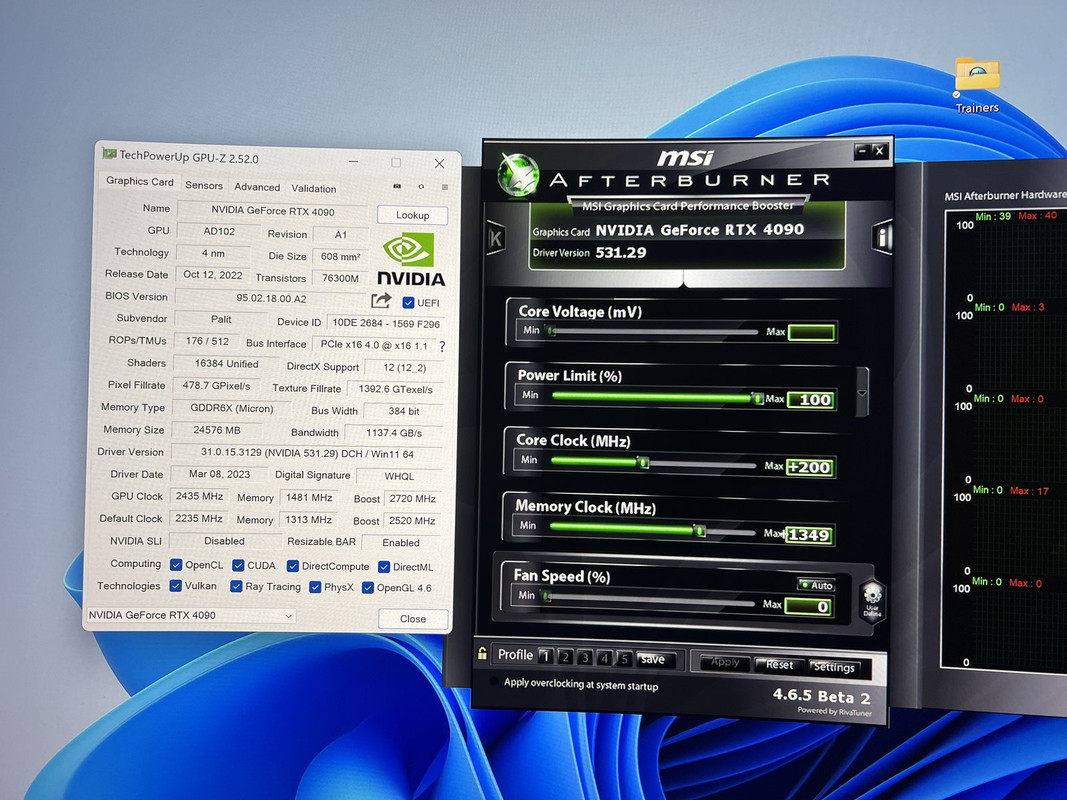
Task: Click the Fan Speed slider track
Action: [x=649, y=600]
